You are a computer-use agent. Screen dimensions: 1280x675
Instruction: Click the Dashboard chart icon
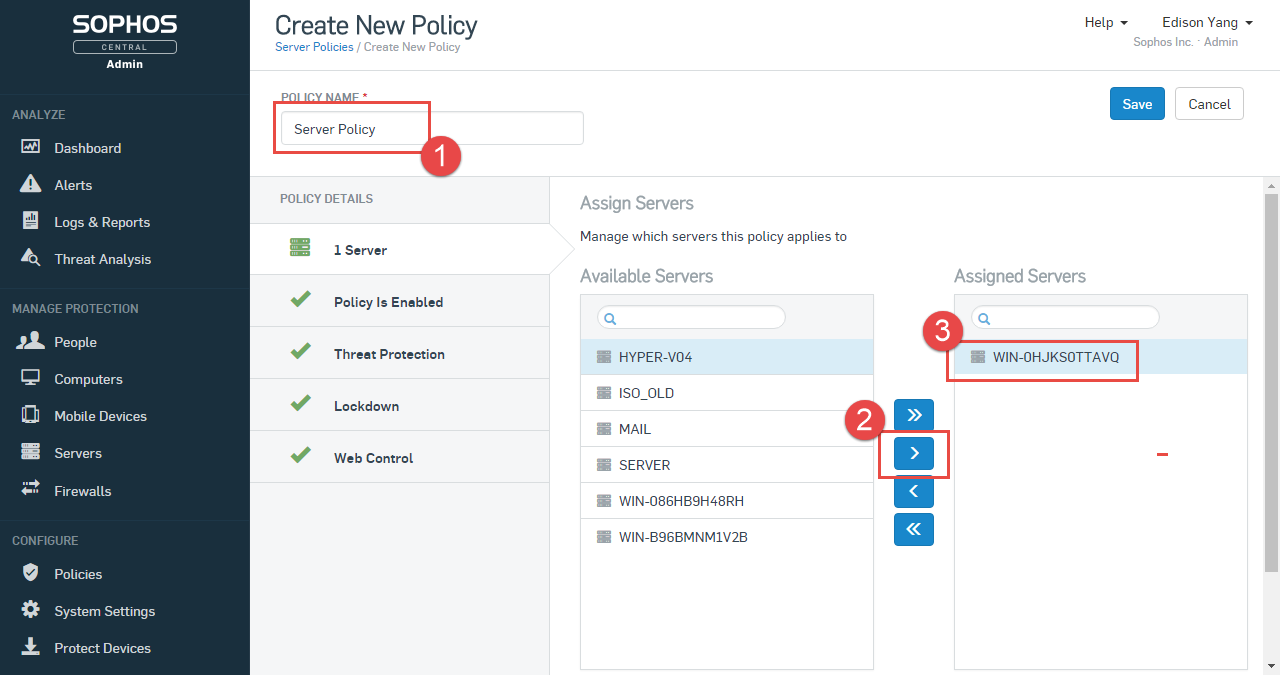[x=30, y=147]
